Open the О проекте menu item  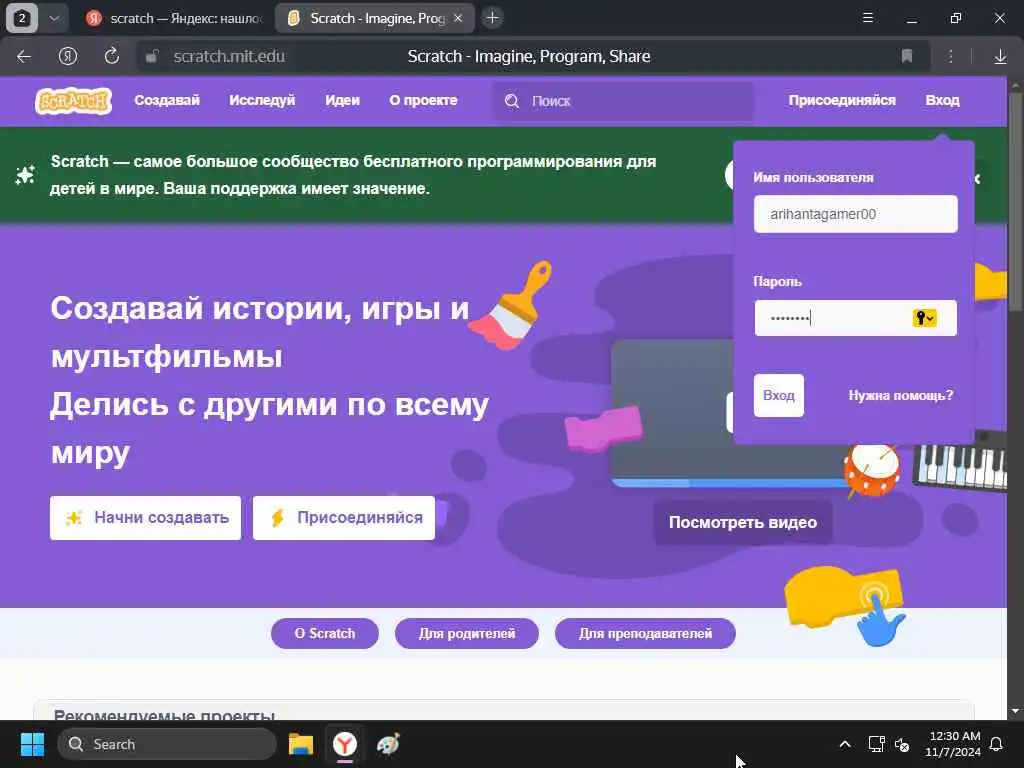point(423,101)
